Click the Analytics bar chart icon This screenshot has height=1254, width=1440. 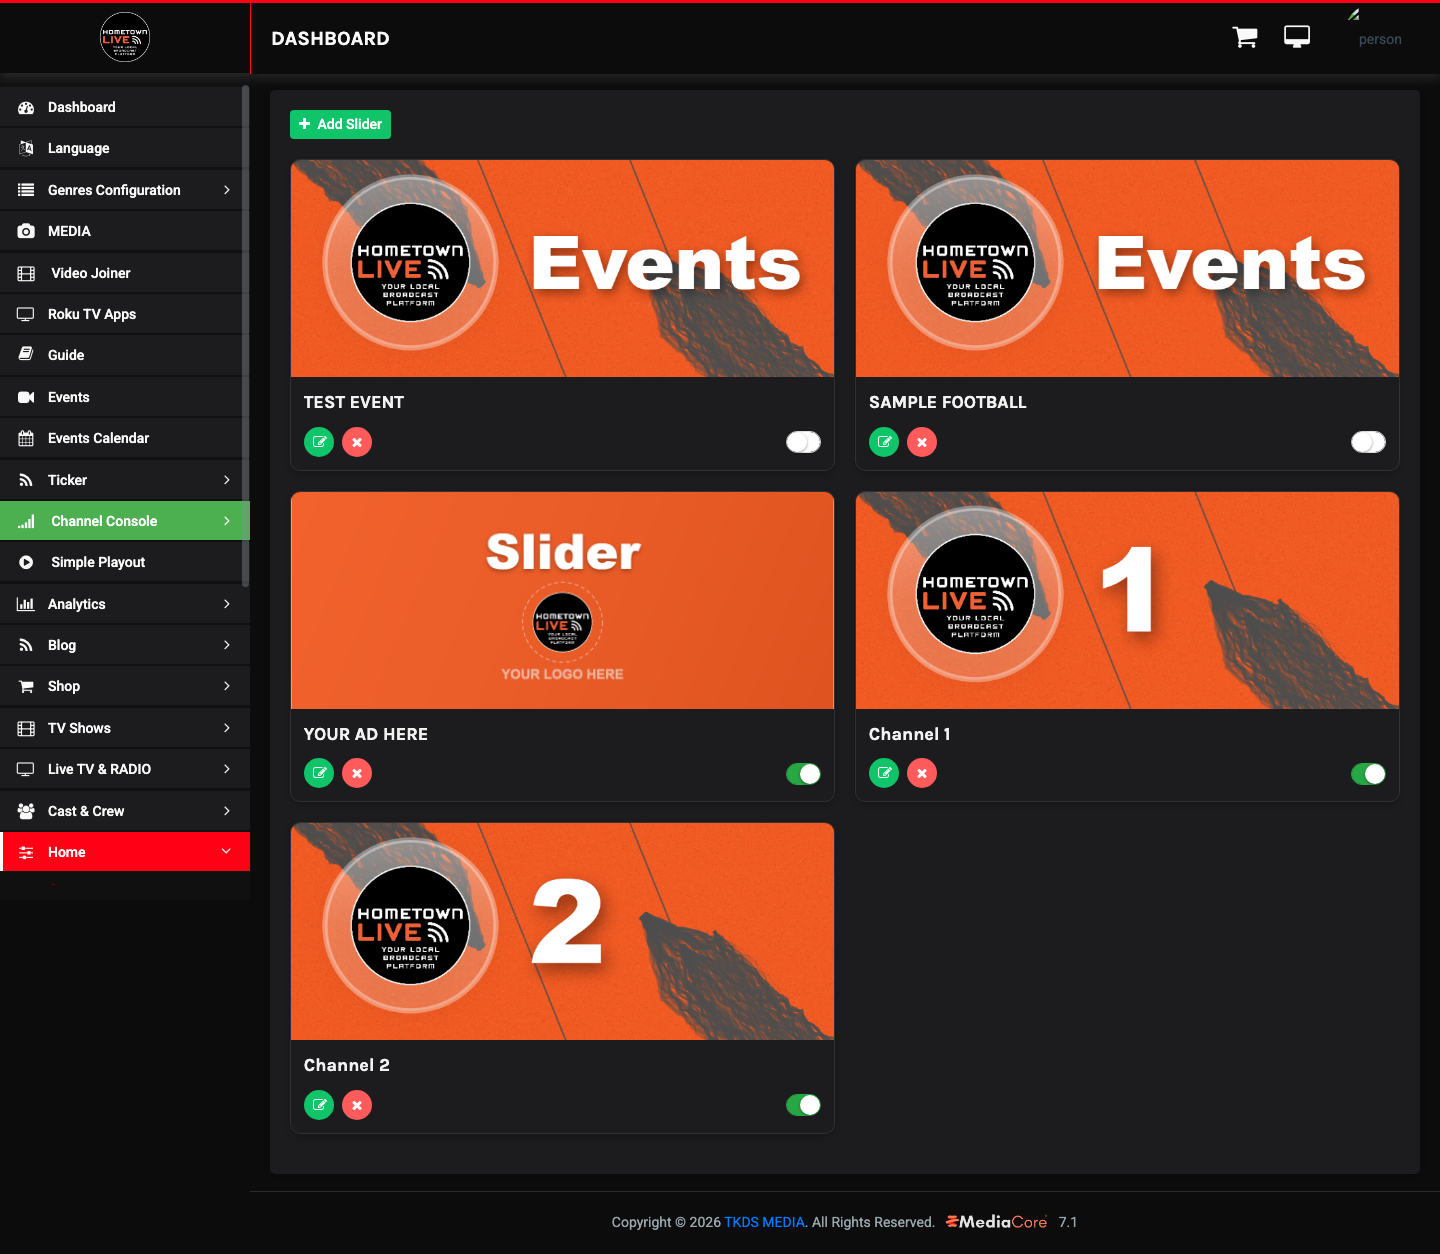(x=26, y=604)
